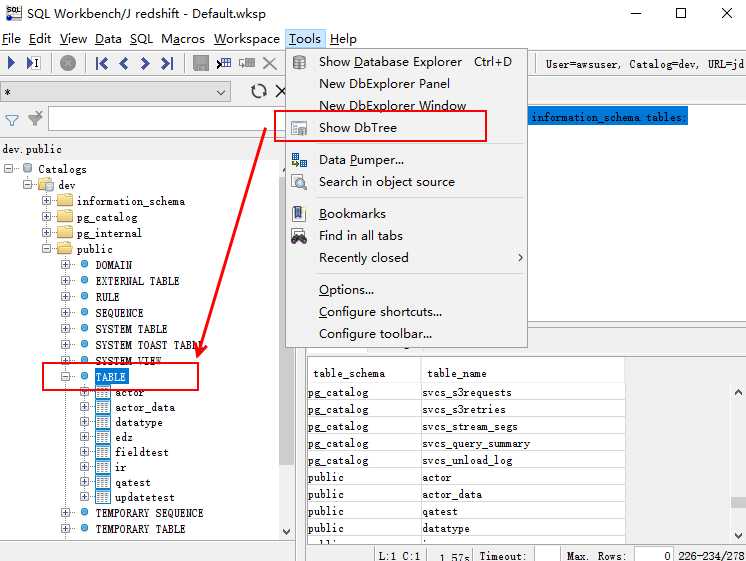Collapse the Catalogs root node

(x=8, y=168)
